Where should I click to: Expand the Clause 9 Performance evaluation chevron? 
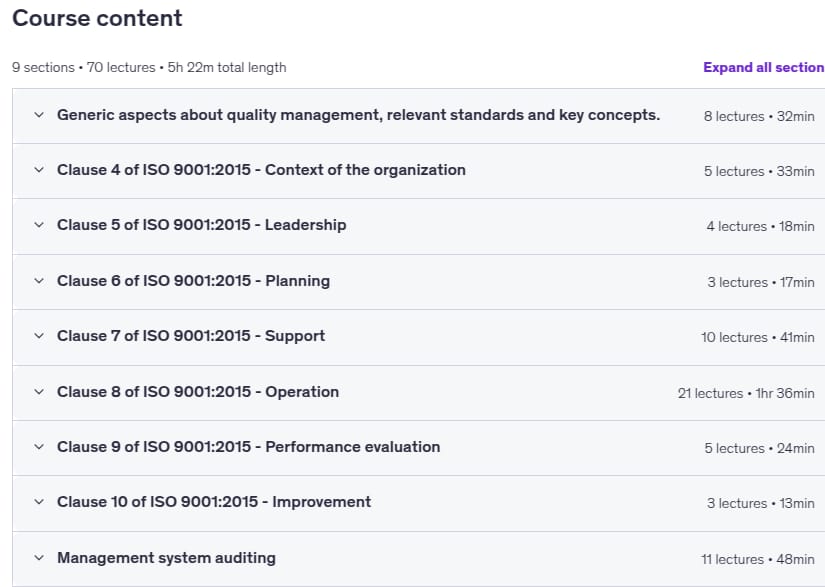point(39,447)
